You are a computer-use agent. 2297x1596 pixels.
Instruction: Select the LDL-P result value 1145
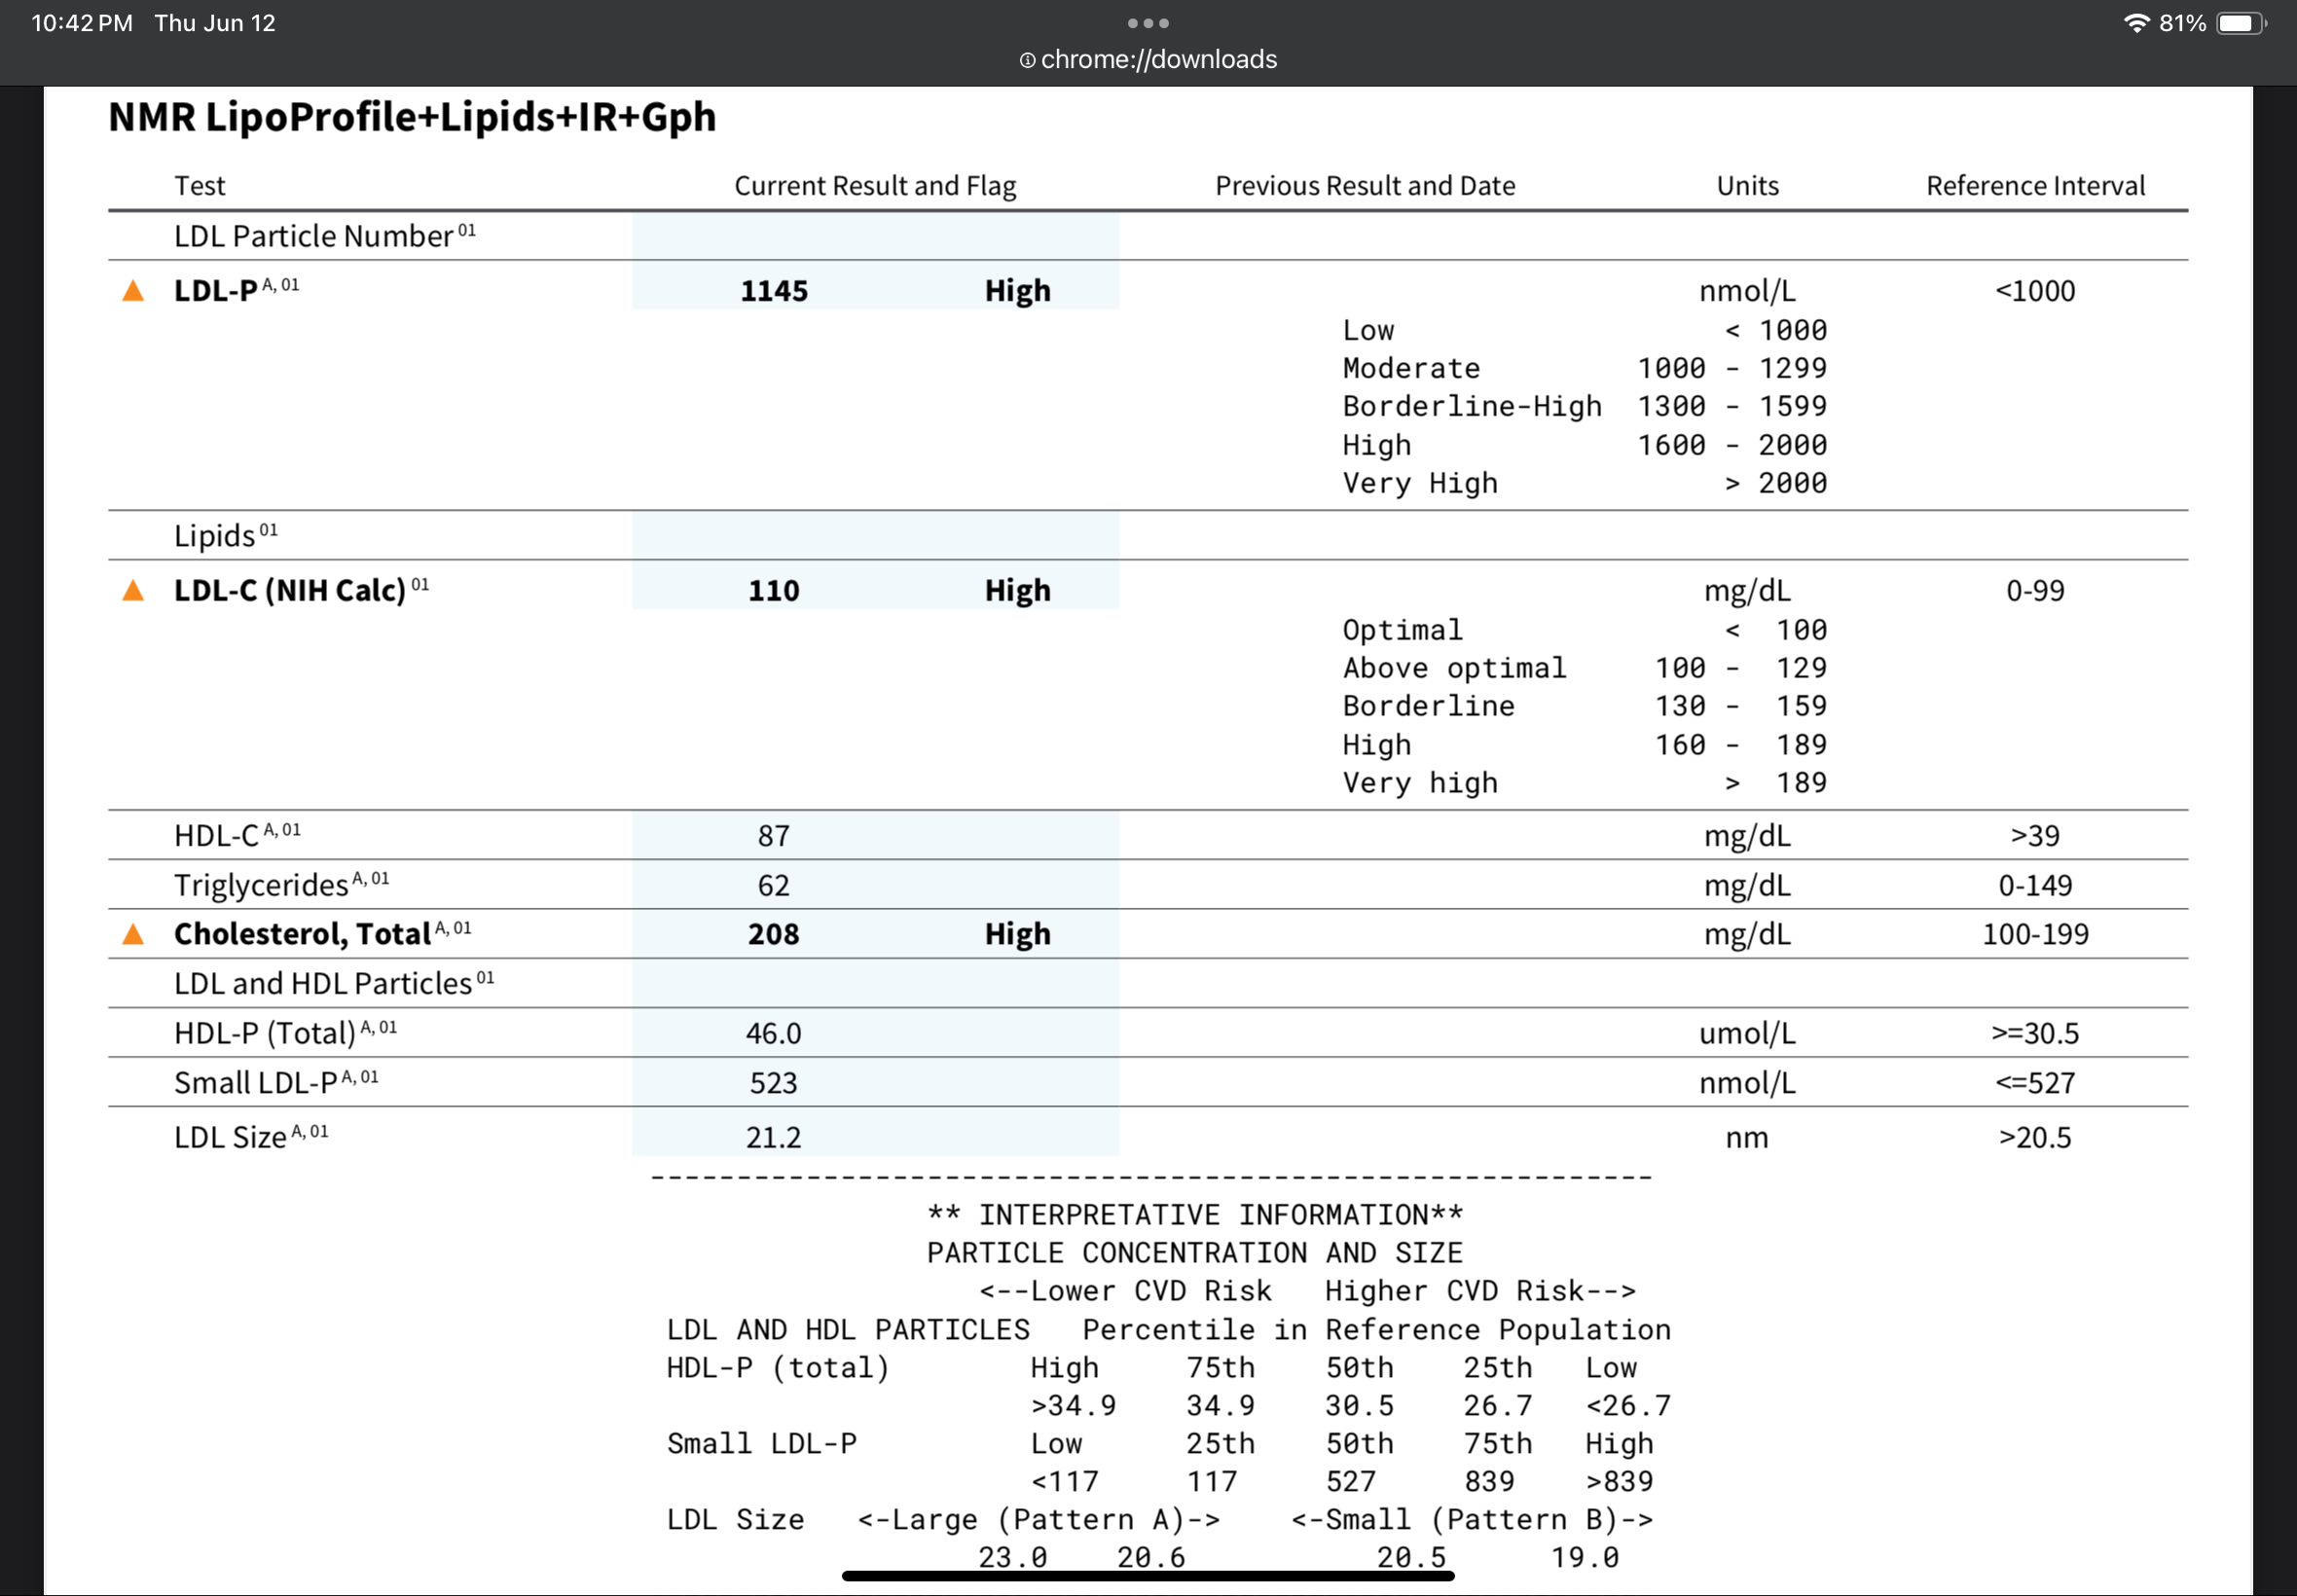coord(774,291)
